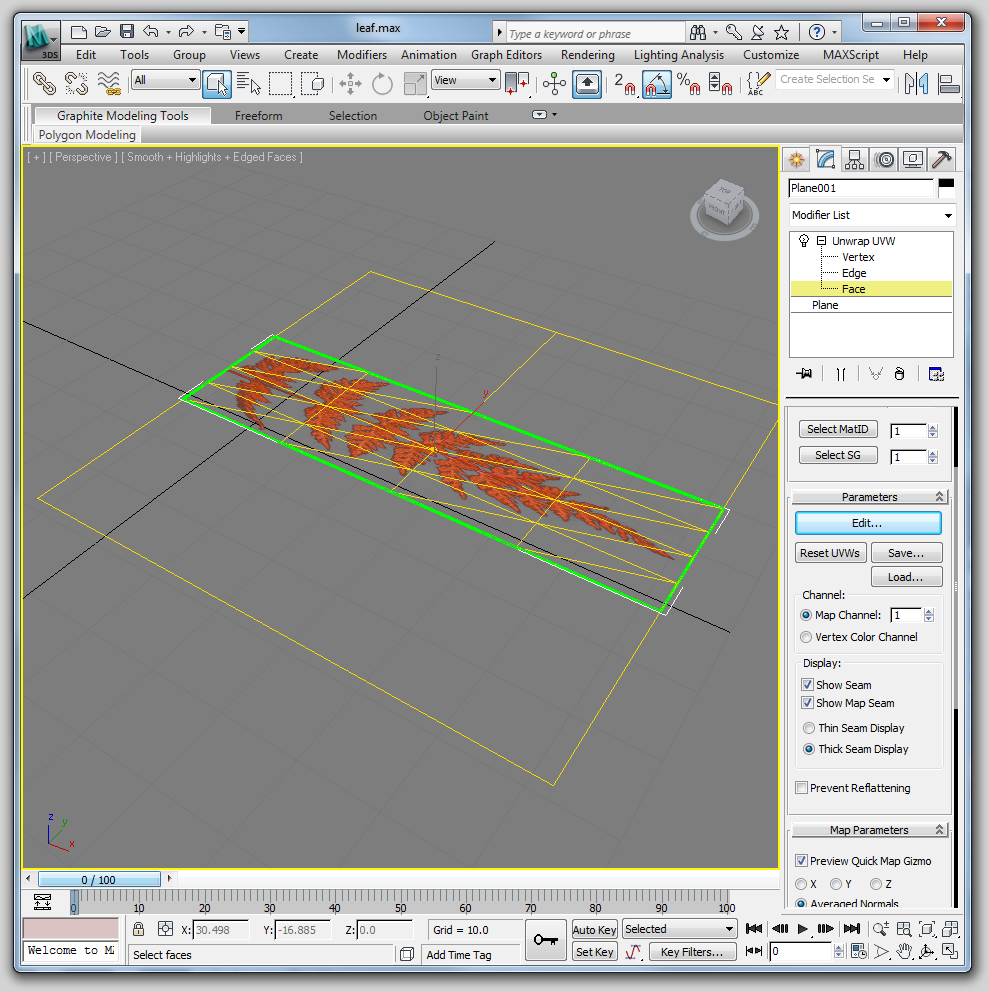
Task: Open the Utilities hammer panel icon
Action: click(941, 159)
